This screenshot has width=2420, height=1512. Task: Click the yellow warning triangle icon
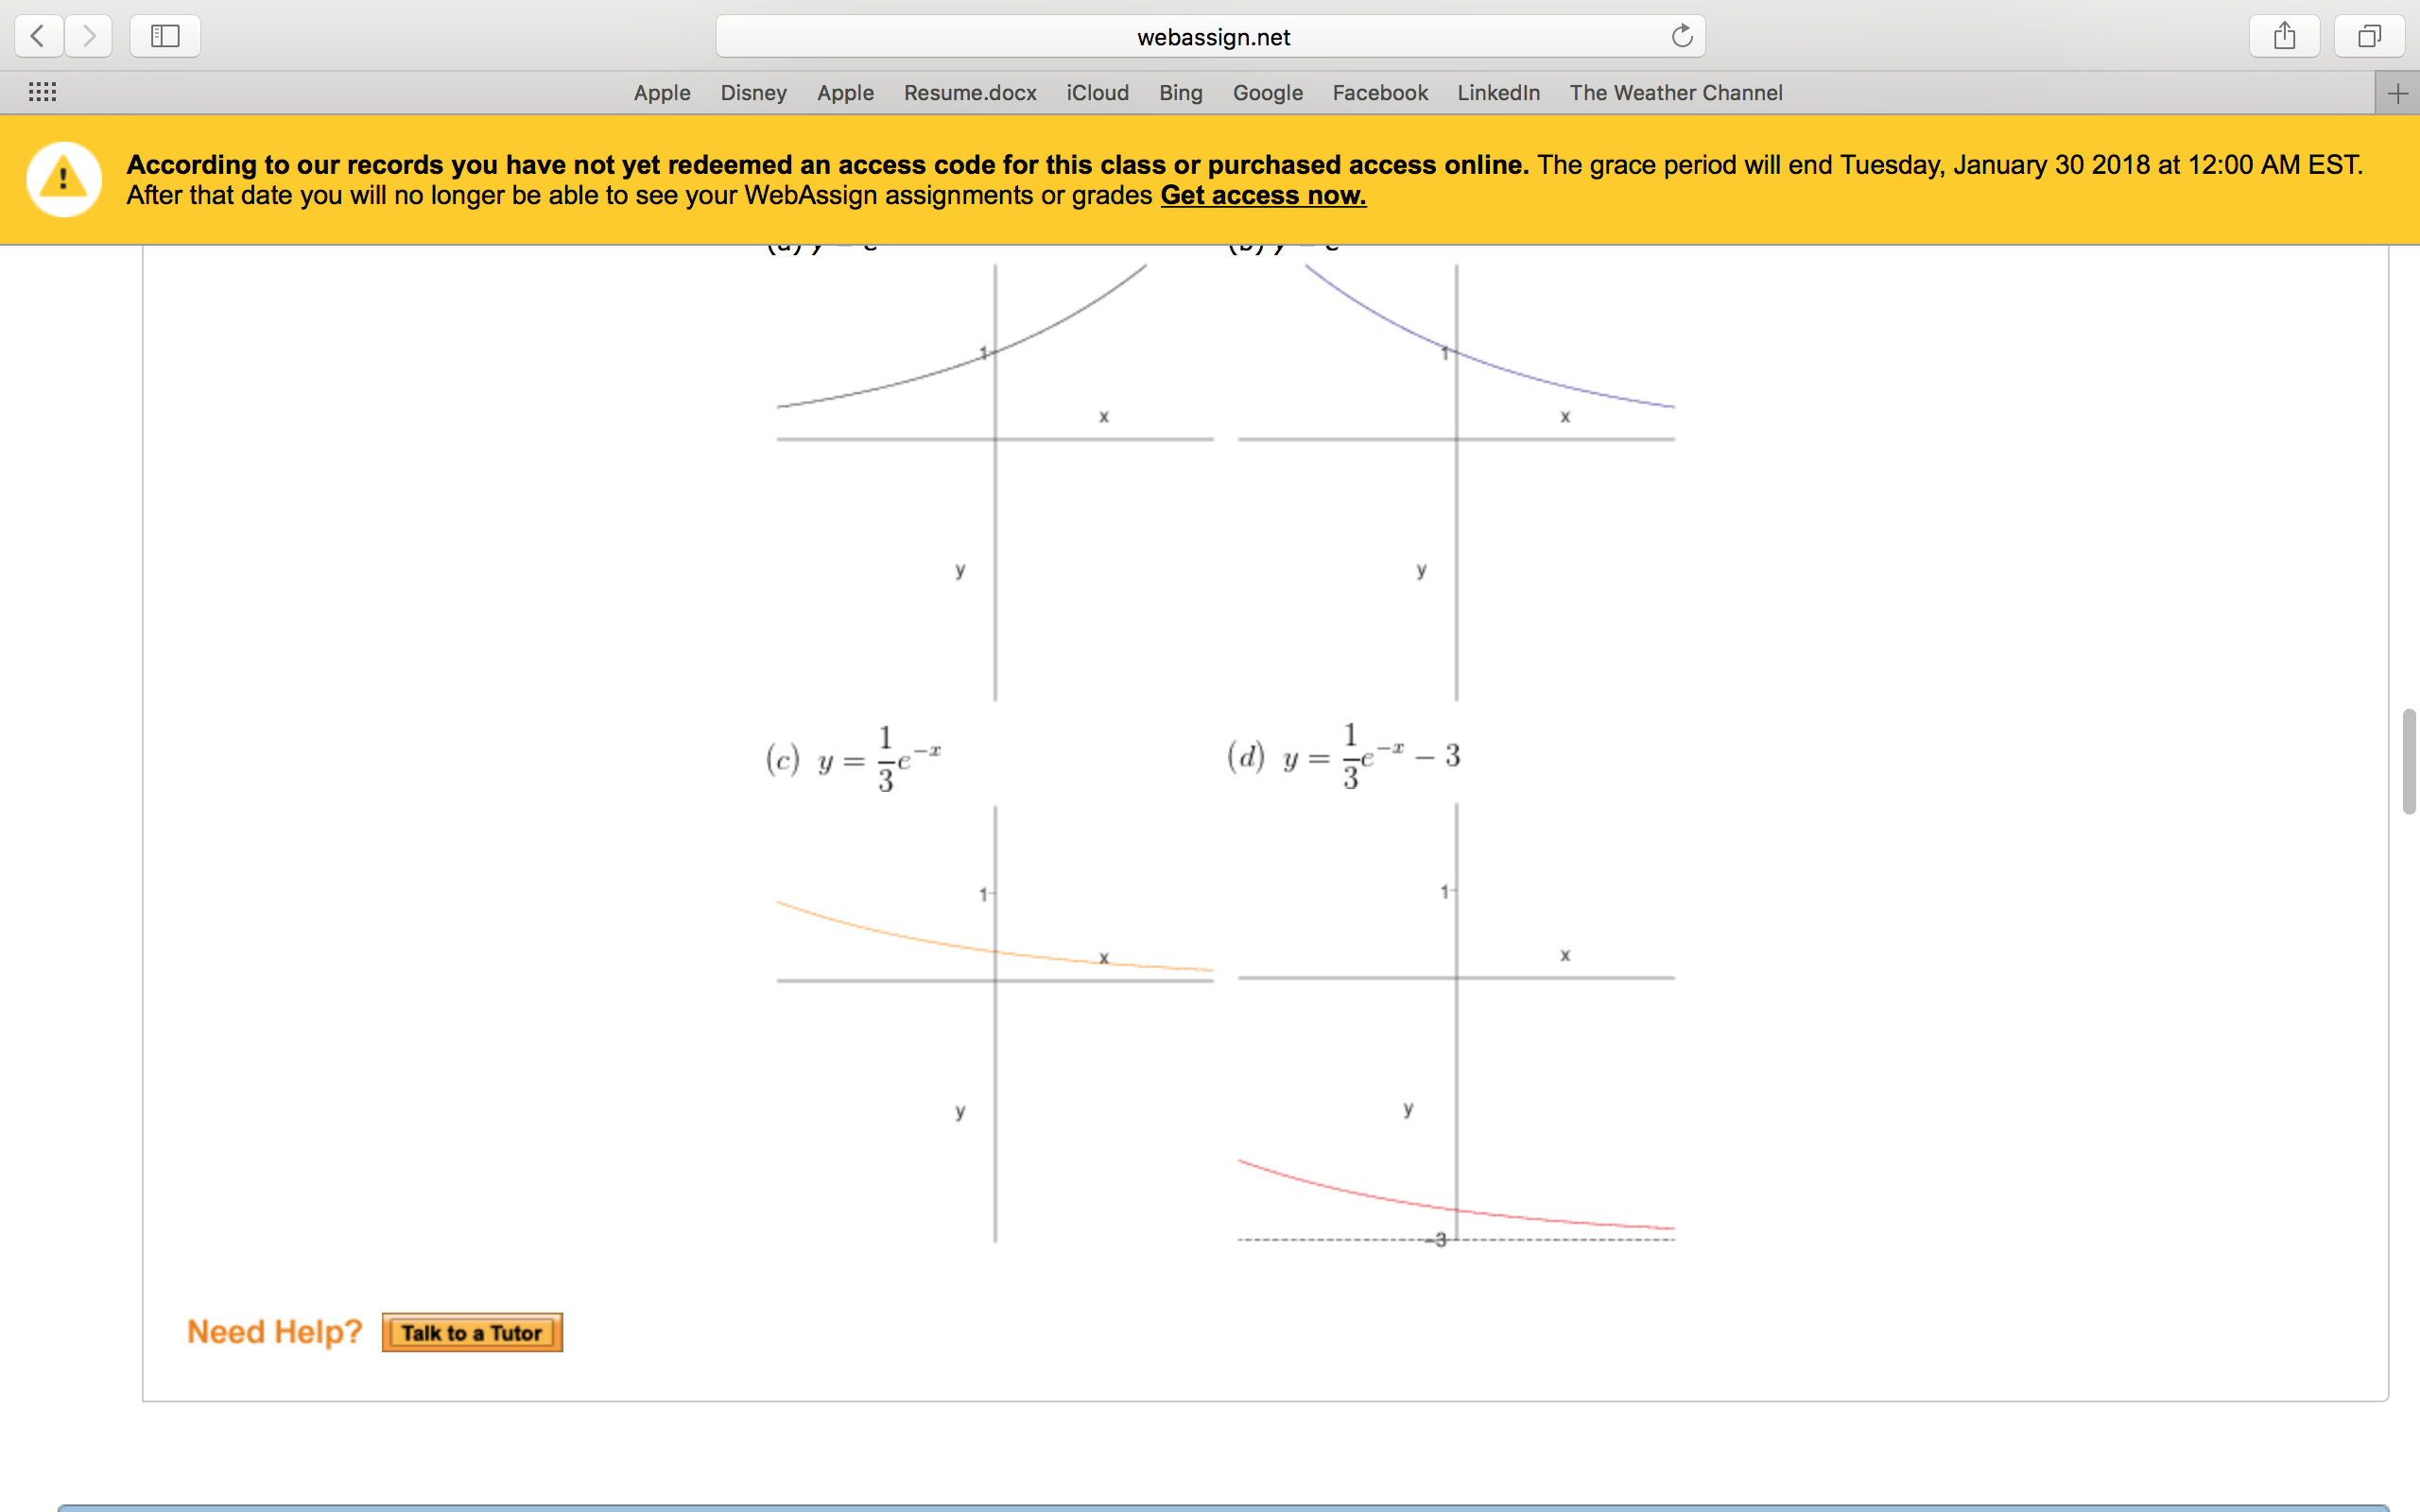64,179
